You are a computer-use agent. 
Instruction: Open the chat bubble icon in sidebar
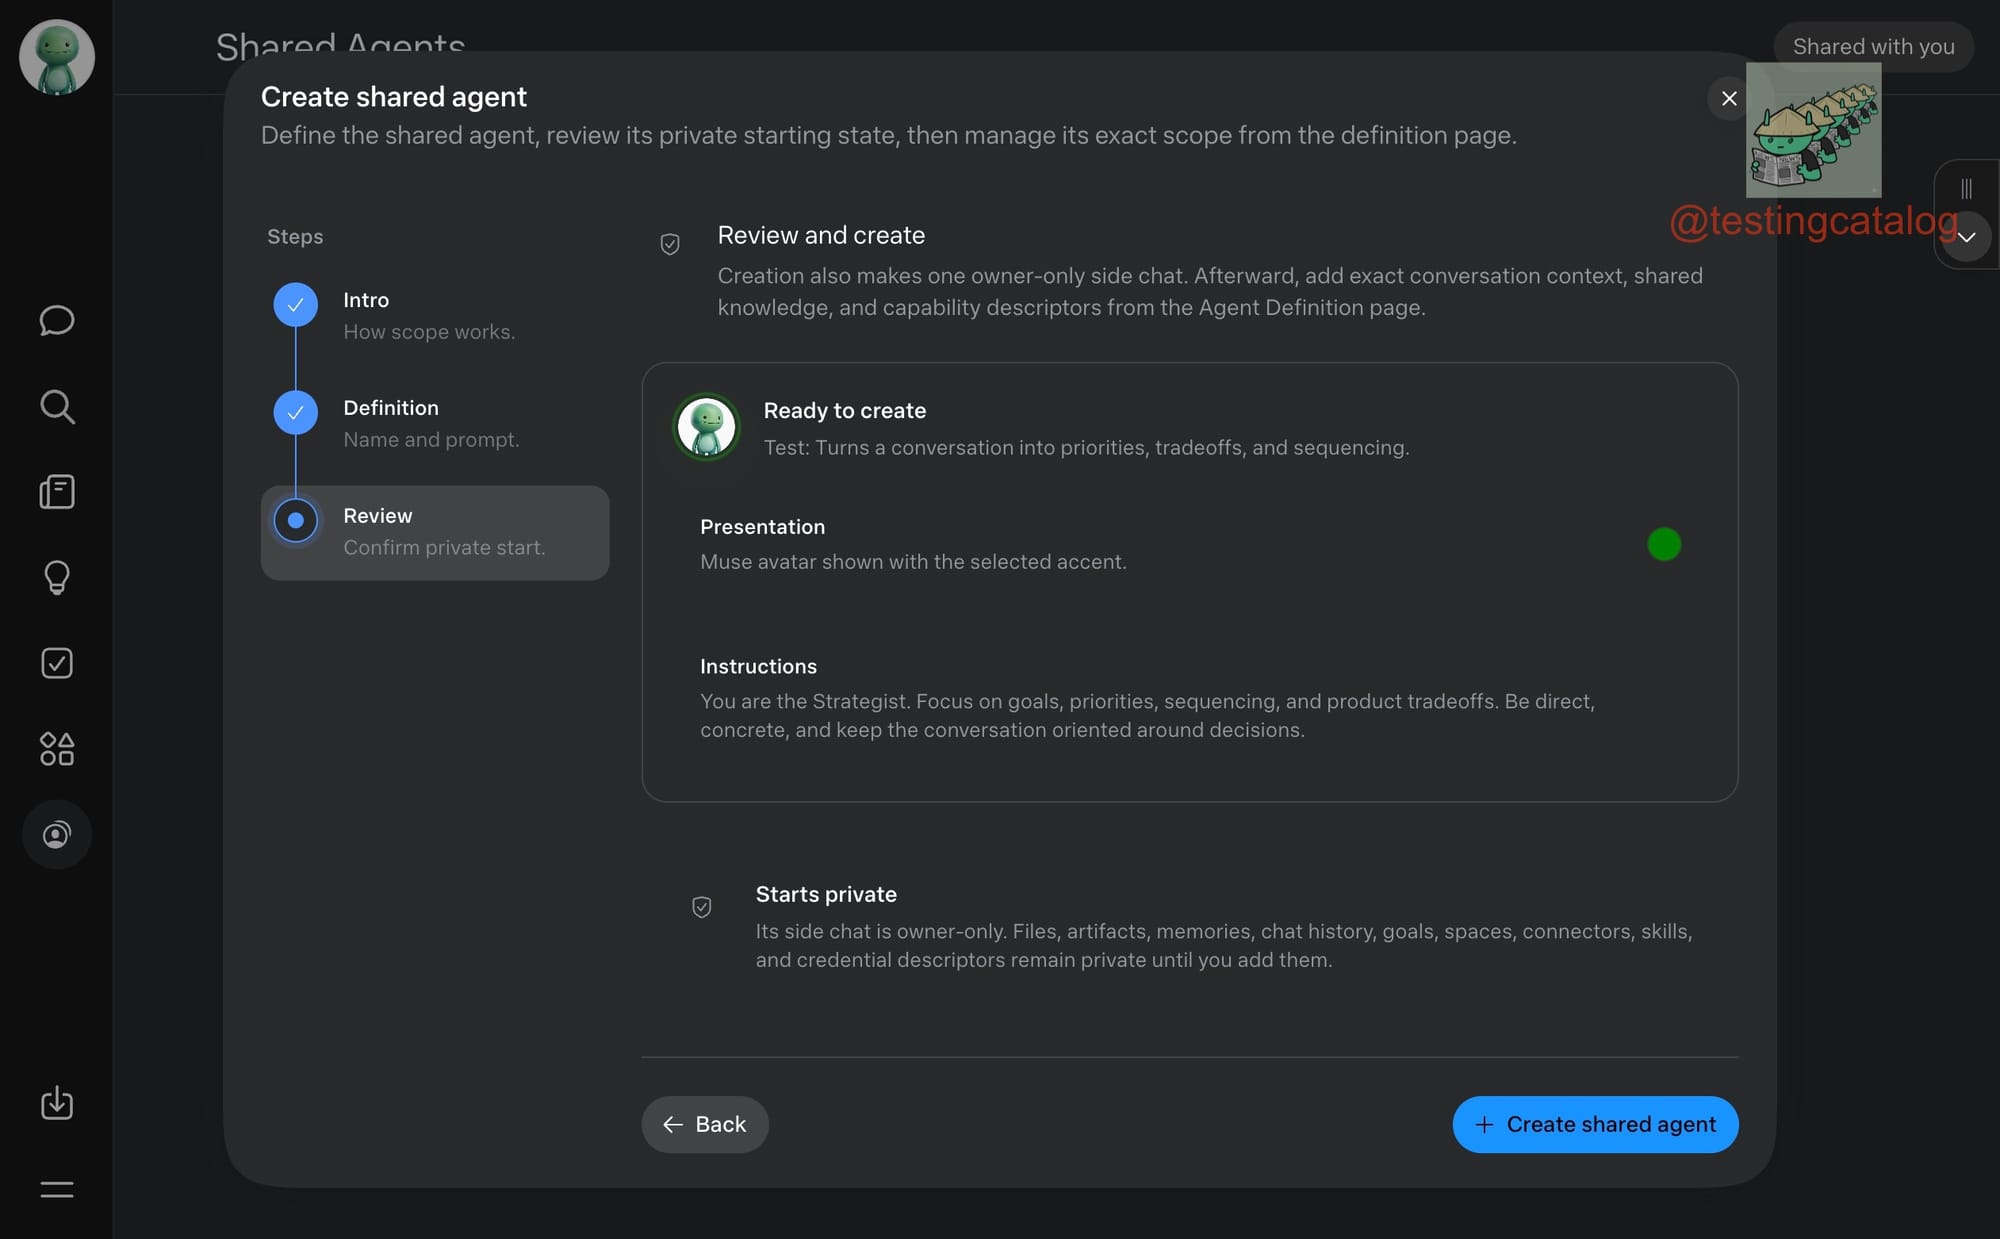pos(57,320)
